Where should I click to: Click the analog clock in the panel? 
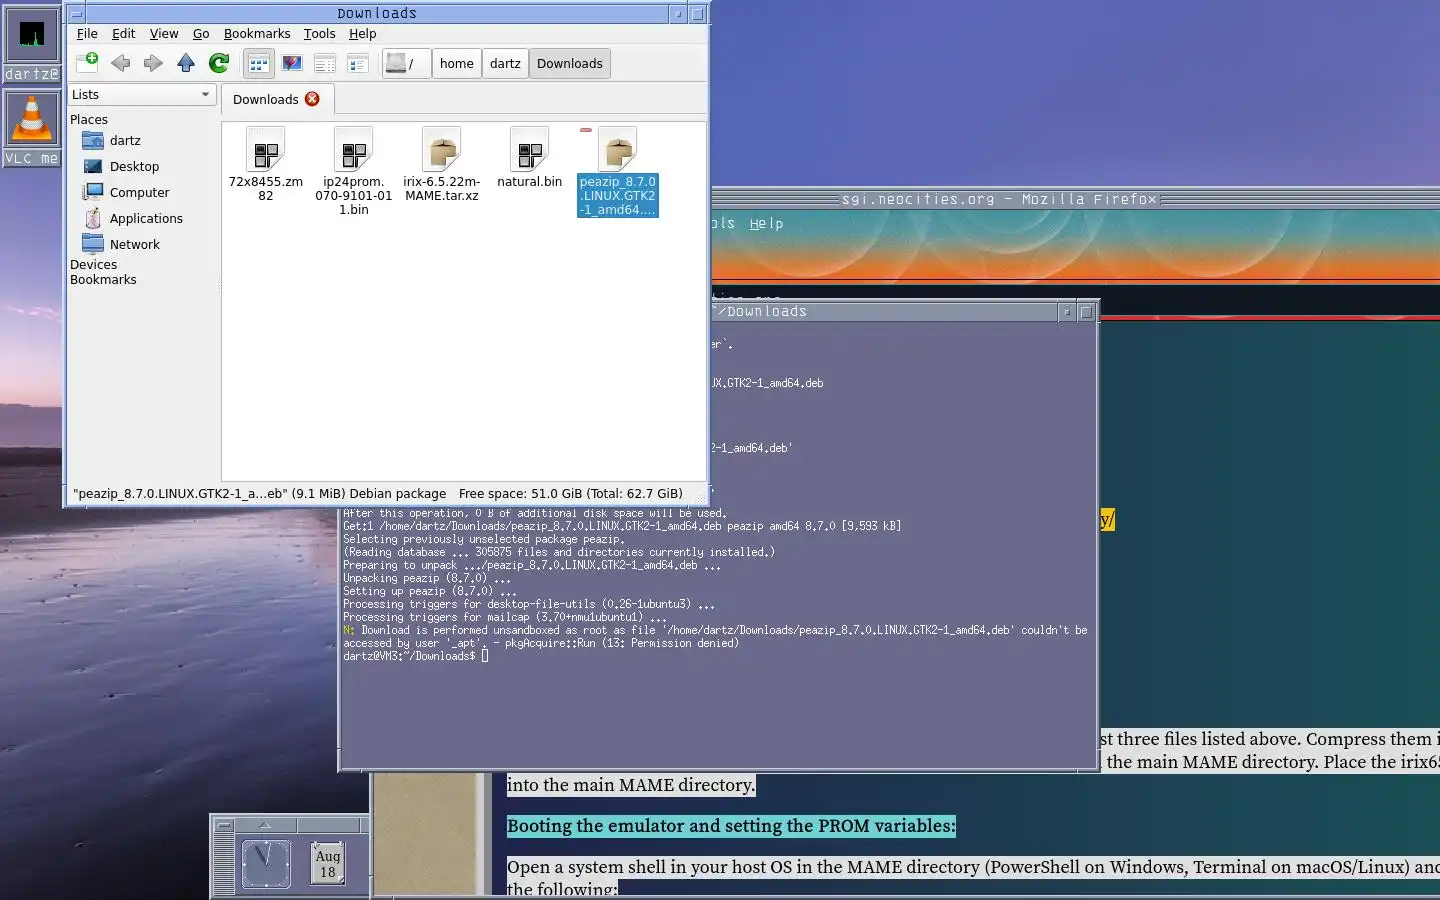266,863
